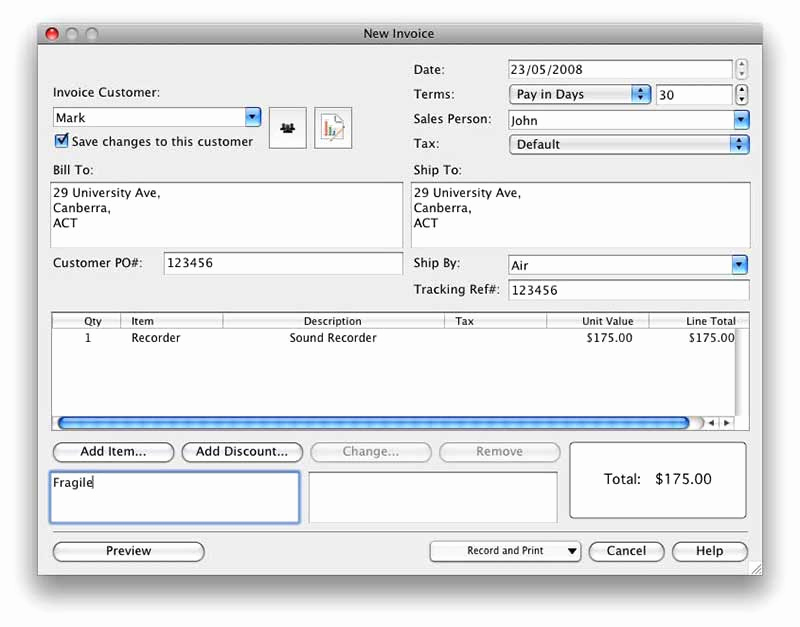The height and width of the screenshot is (627, 800).
Task: Click the empty second notes box
Action: tap(433, 497)
